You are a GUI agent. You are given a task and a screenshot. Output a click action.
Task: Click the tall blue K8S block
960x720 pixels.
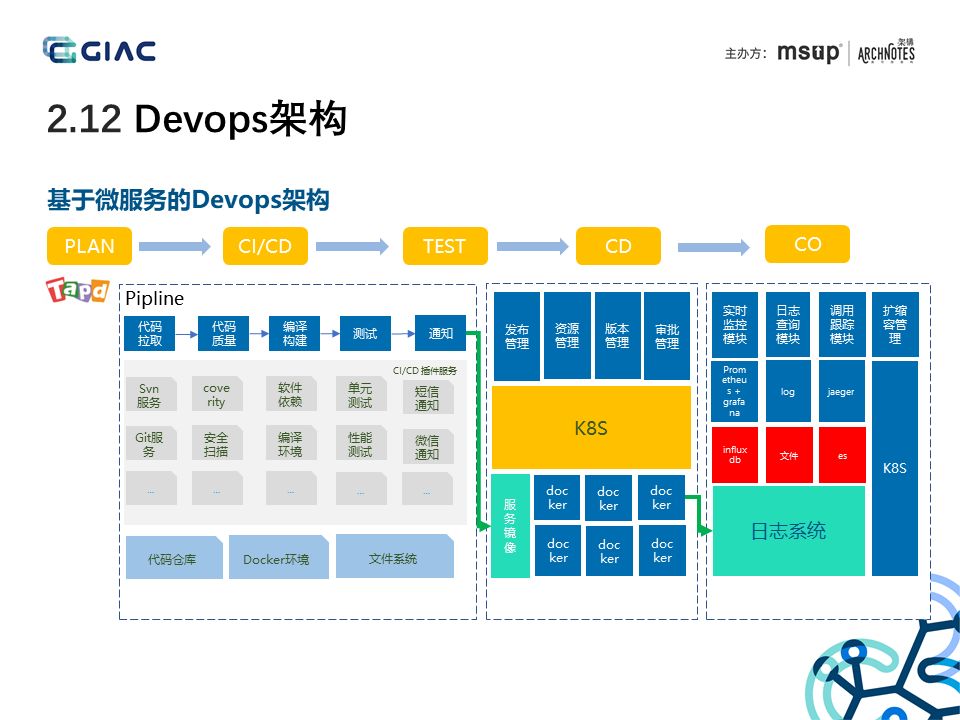[894, 468]
